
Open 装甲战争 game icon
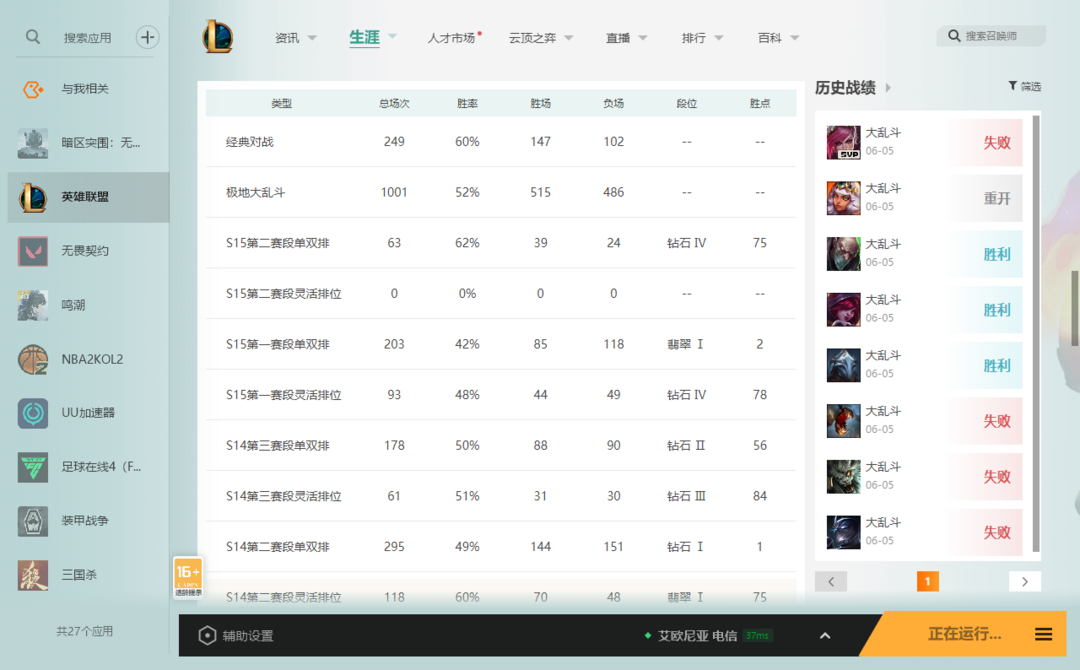coord(33,521)
